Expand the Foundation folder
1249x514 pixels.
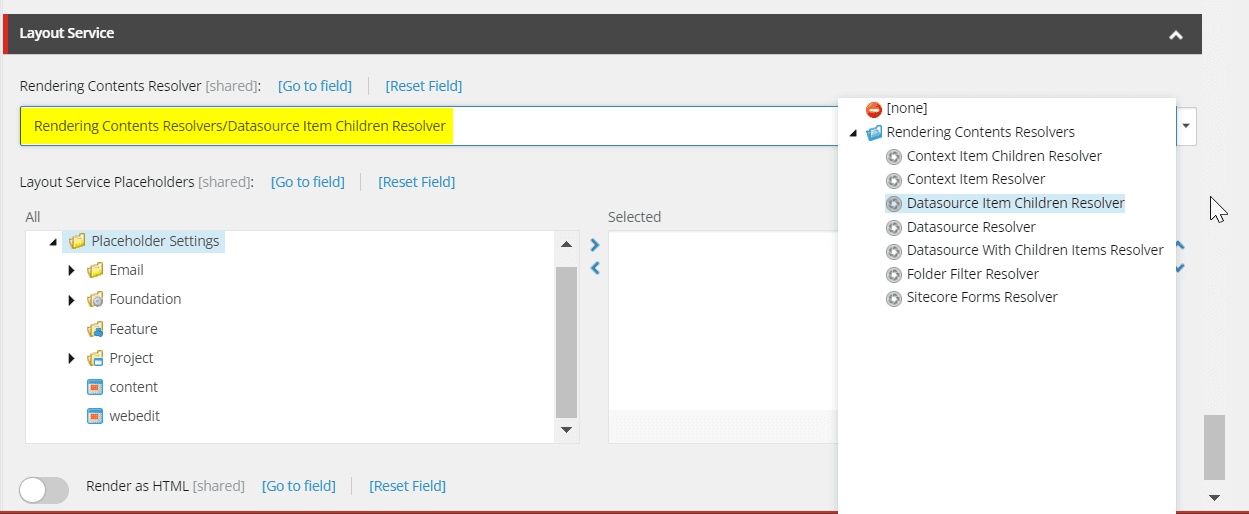point(71,300)
